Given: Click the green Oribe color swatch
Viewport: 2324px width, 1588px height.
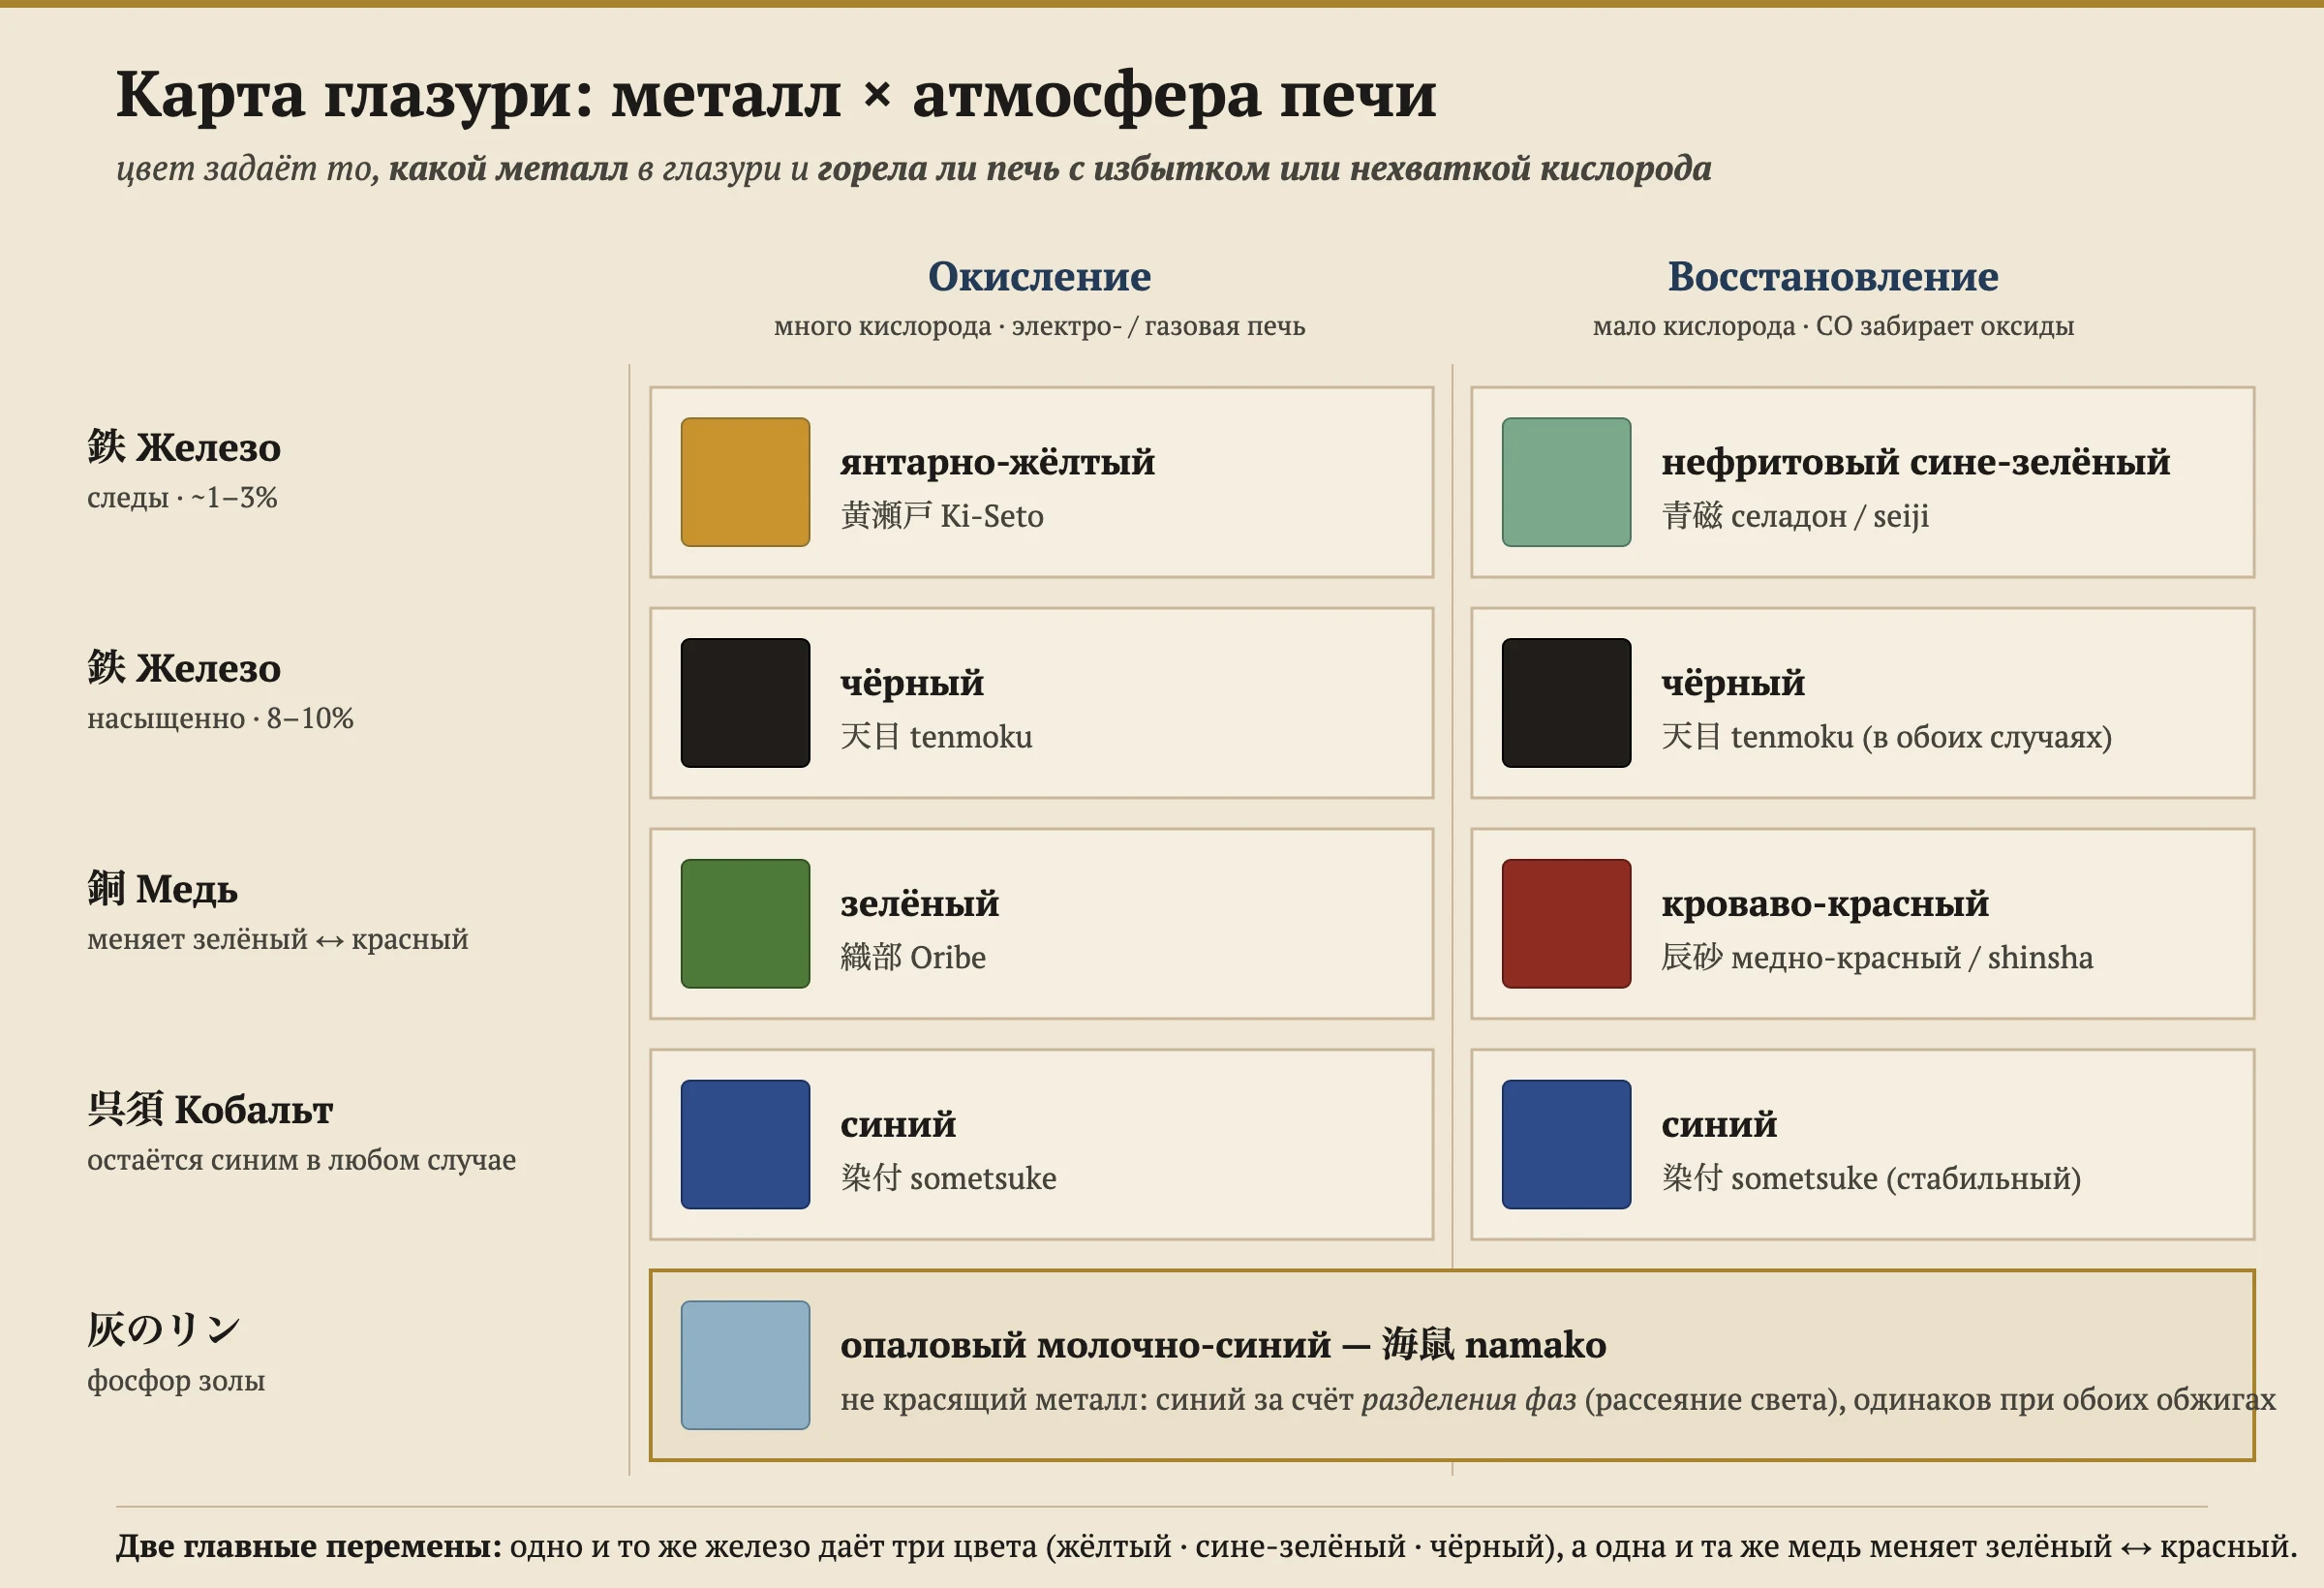Looking at the screenshot, I should (x=745, y=924).
